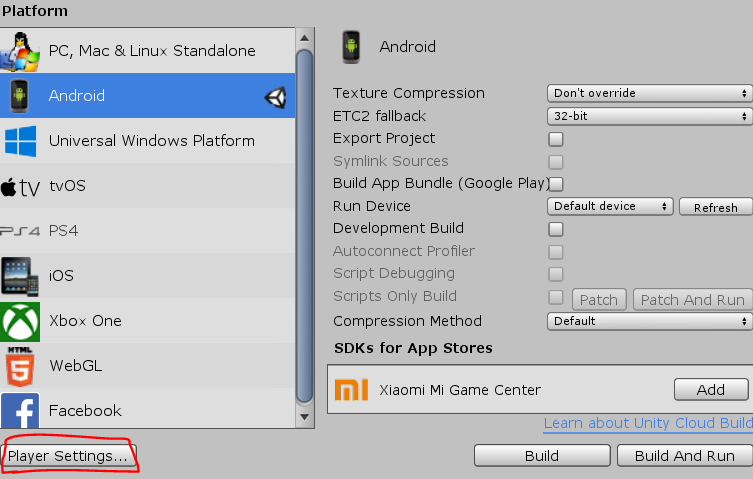Enable Build App Bundle (Google Play) checkbox
The image size is (753, 479).
pyautogui.click(x=556, y=184)
